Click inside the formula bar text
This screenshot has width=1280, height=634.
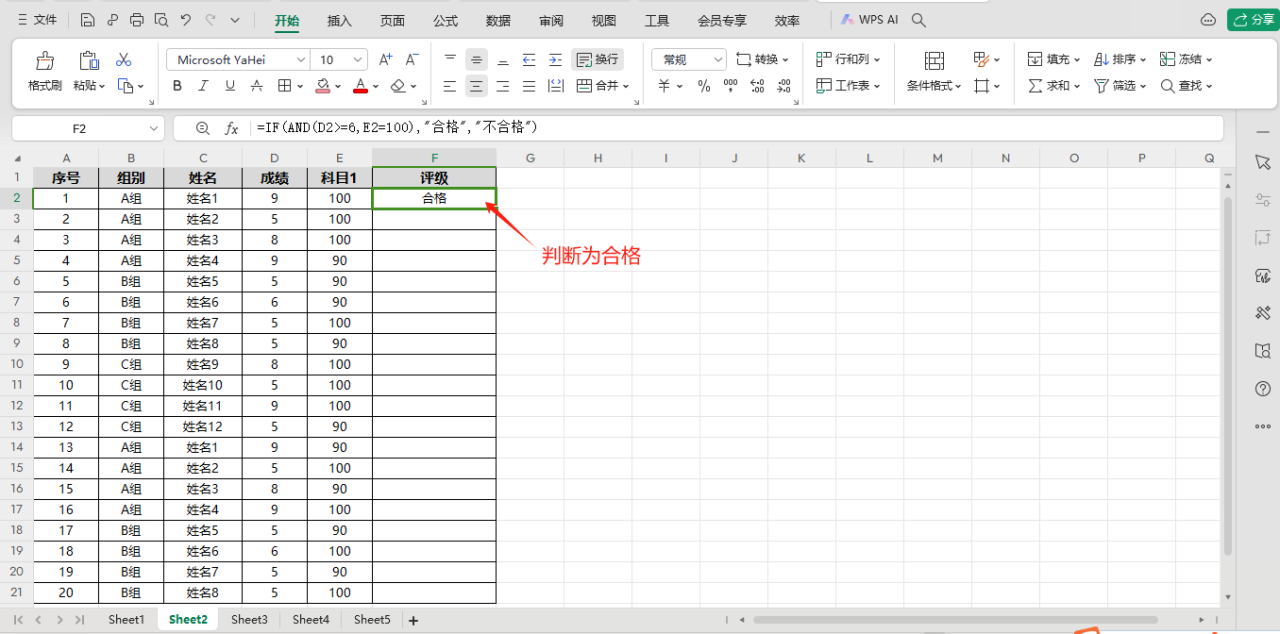tap(397, 128)
